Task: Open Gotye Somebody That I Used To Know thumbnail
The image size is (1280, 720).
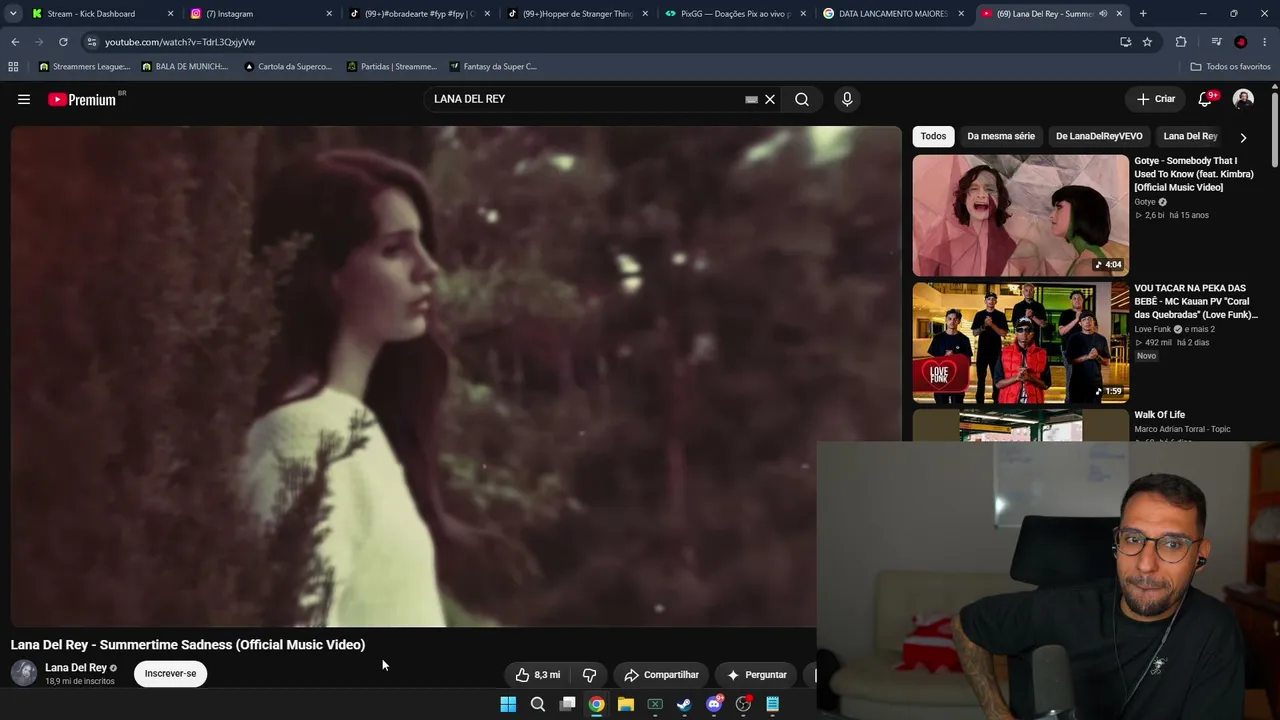Action: point(1020,215)
